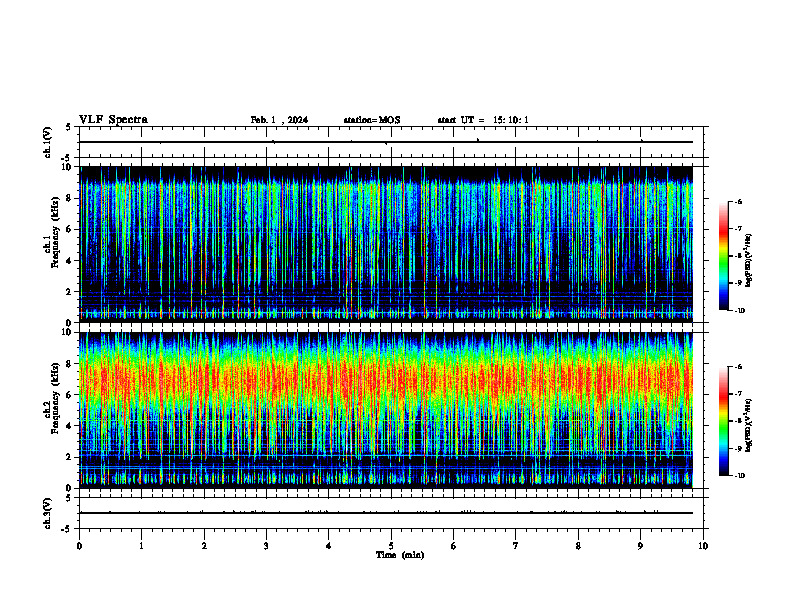Click the "VLF Spectra" plot title
The image size is (792, 612).
pos(113,120)
